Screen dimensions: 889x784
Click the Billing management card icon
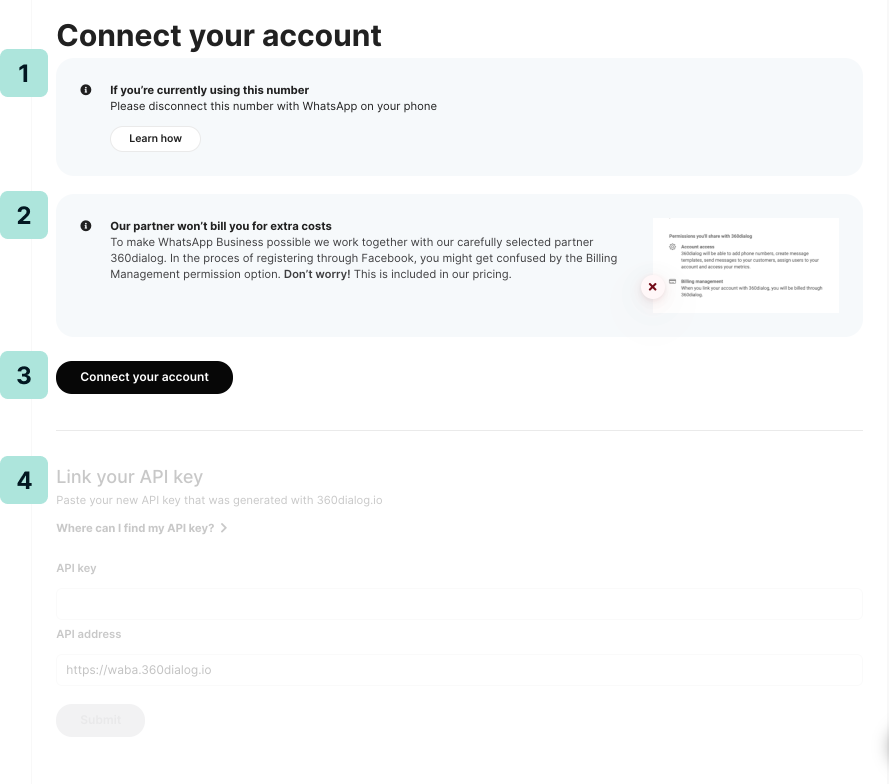(673, 282)
